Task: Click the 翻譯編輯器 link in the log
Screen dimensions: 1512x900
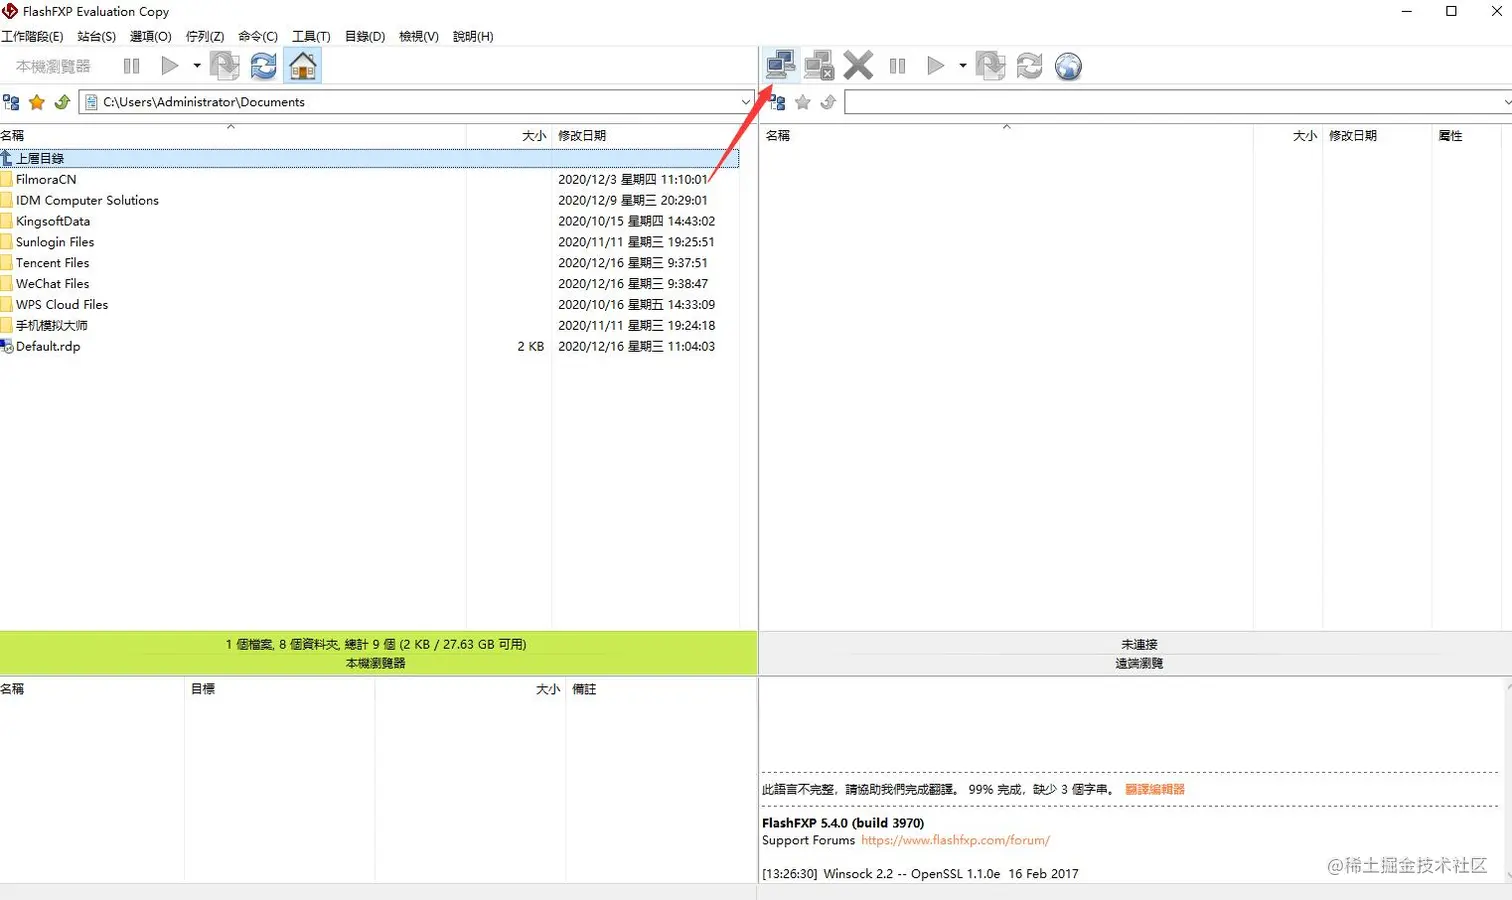Action: tap(1155, 789)
